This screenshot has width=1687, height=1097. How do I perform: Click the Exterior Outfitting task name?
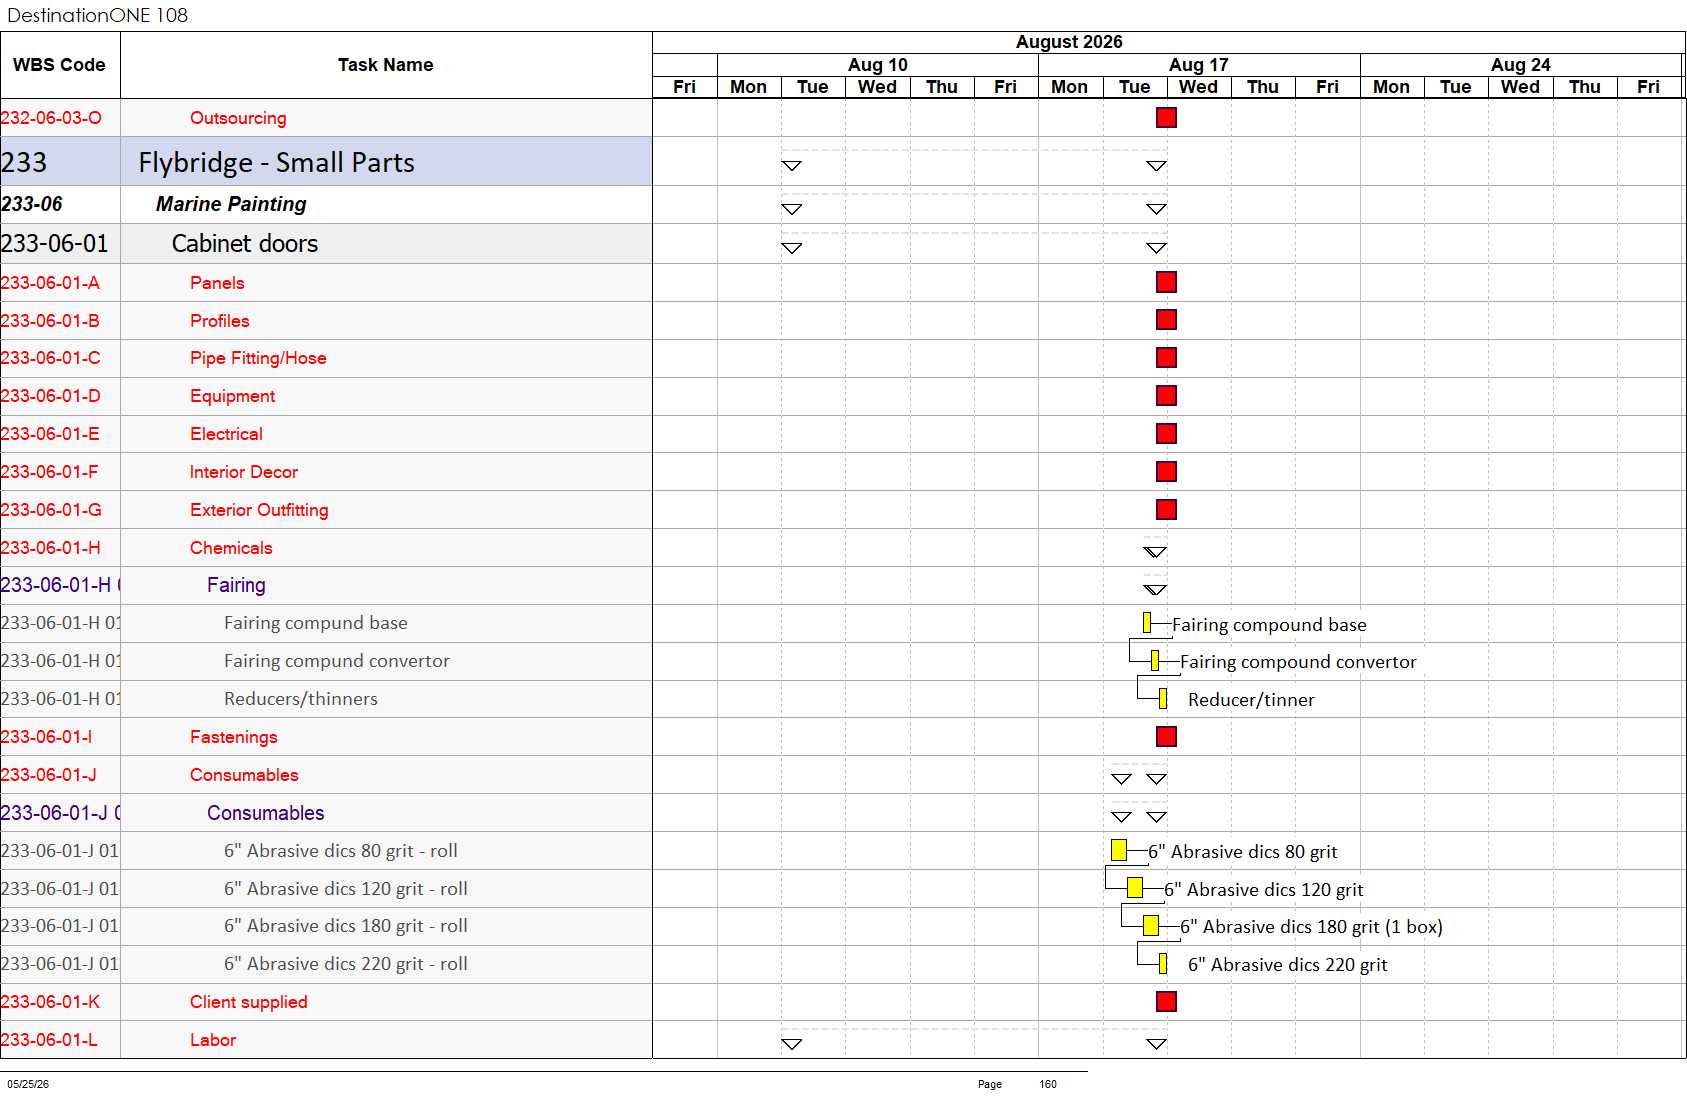tap(259, 510)
